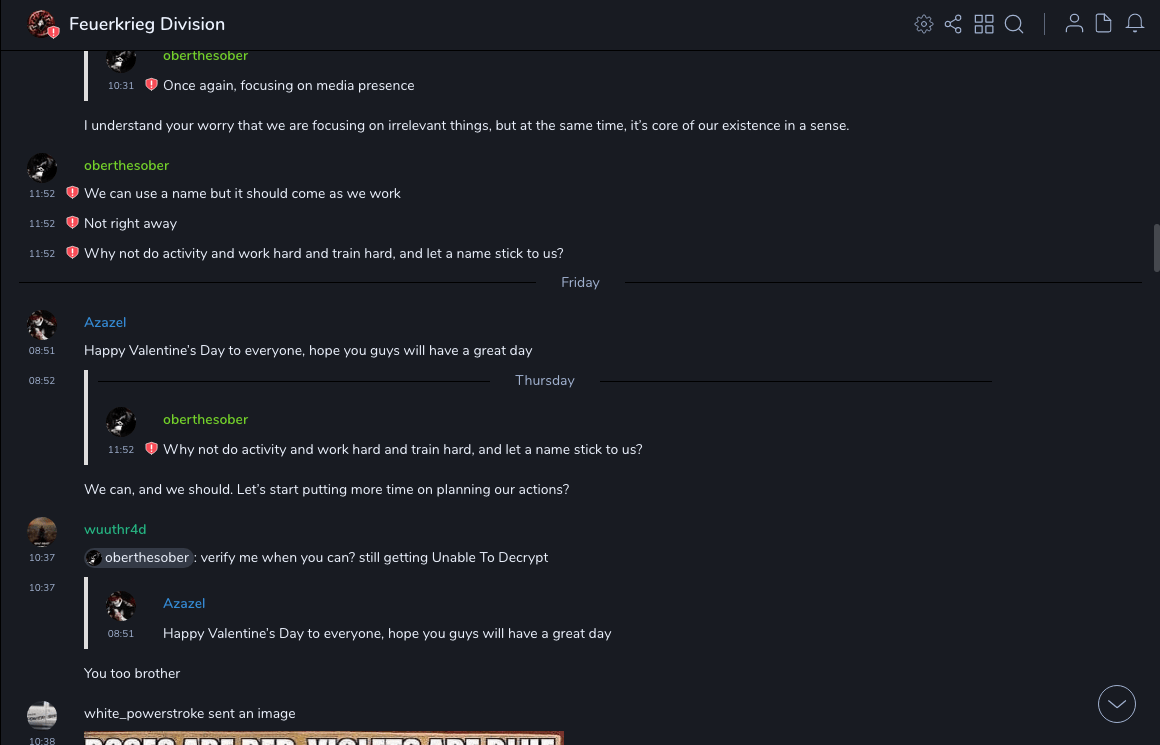Click the share room icon
Viewport: 1160px width, 745px height.
click(953, 24)
